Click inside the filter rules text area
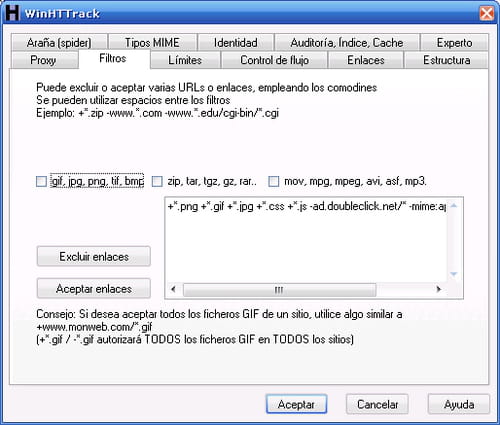The height and width of the screenshot is (425, 500). [306, 240]
